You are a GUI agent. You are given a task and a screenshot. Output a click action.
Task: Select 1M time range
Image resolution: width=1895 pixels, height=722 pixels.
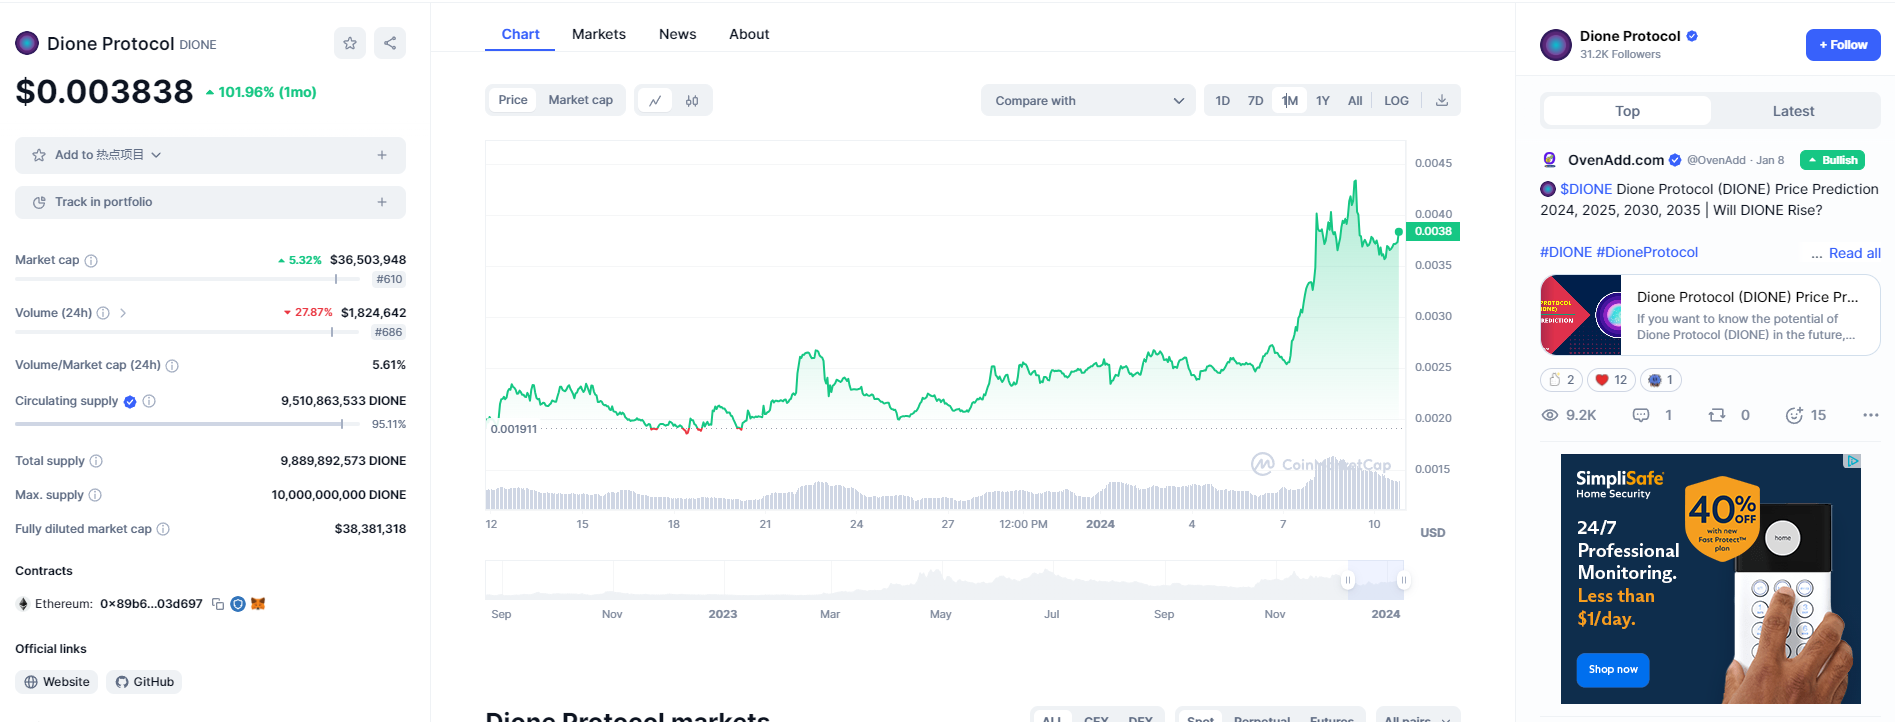[x=1290, y=101]
